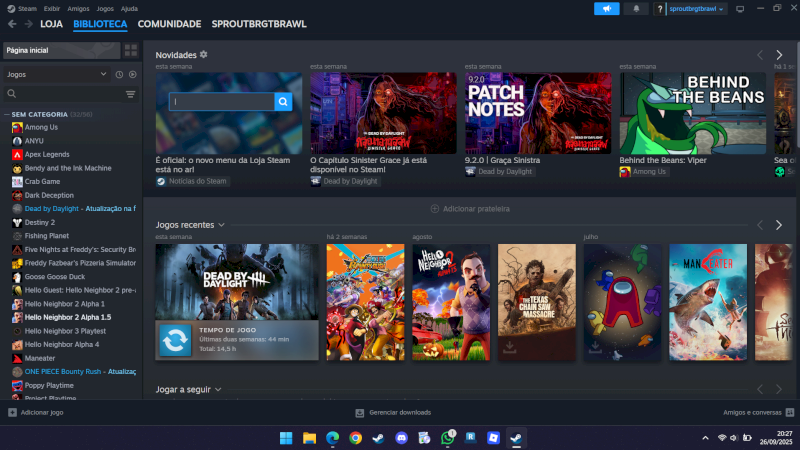Enter Big Picture mode monitor icon
800x450 pixels.
tap(740, 8)
